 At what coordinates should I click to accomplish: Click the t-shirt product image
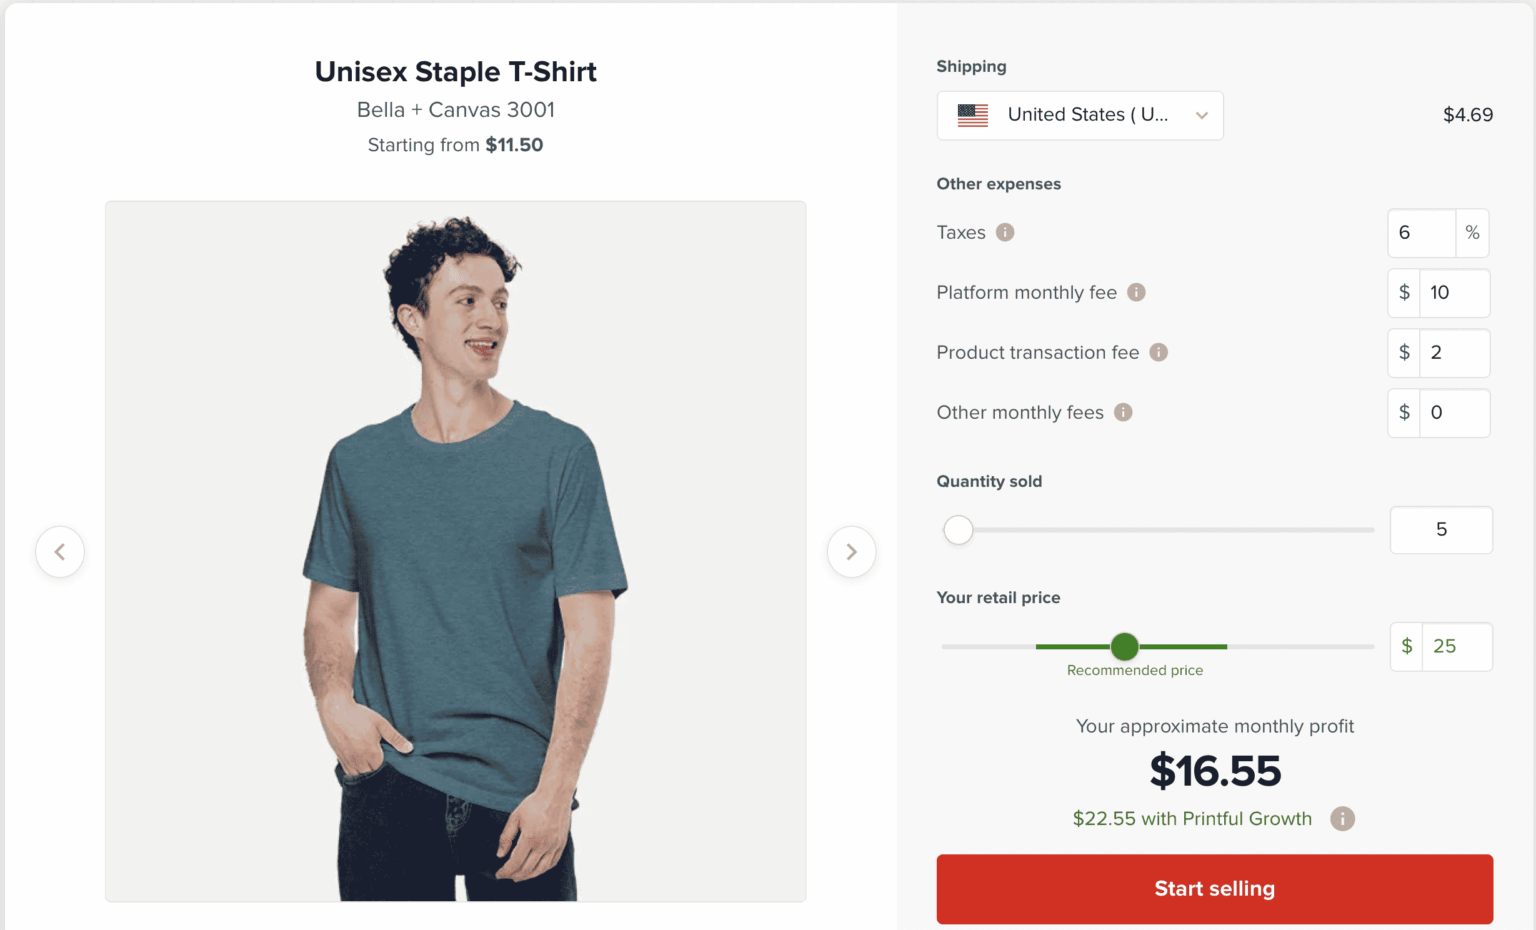(455, 552)
